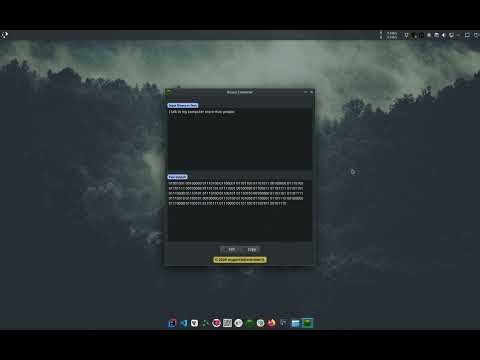480x360 pixels.
Task: Click the button left of Copy
Action: coord(231,249)
